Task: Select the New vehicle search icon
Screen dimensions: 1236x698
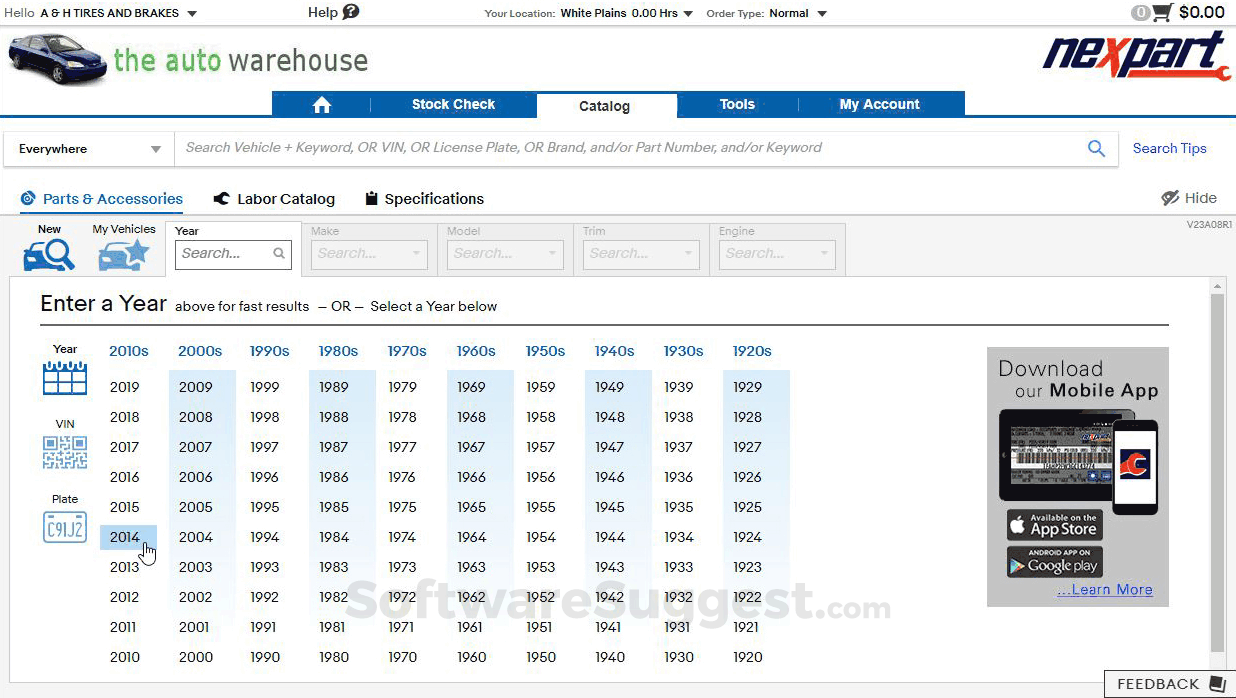Action: tap(49, 256)
